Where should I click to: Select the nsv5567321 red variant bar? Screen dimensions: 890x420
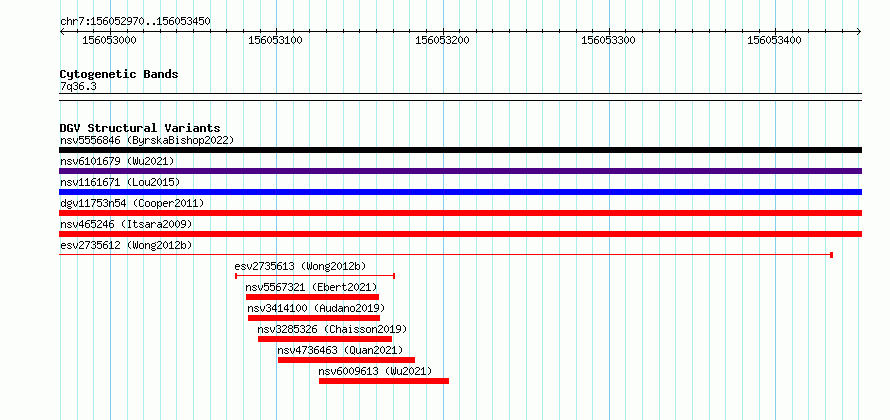[312, 297]
